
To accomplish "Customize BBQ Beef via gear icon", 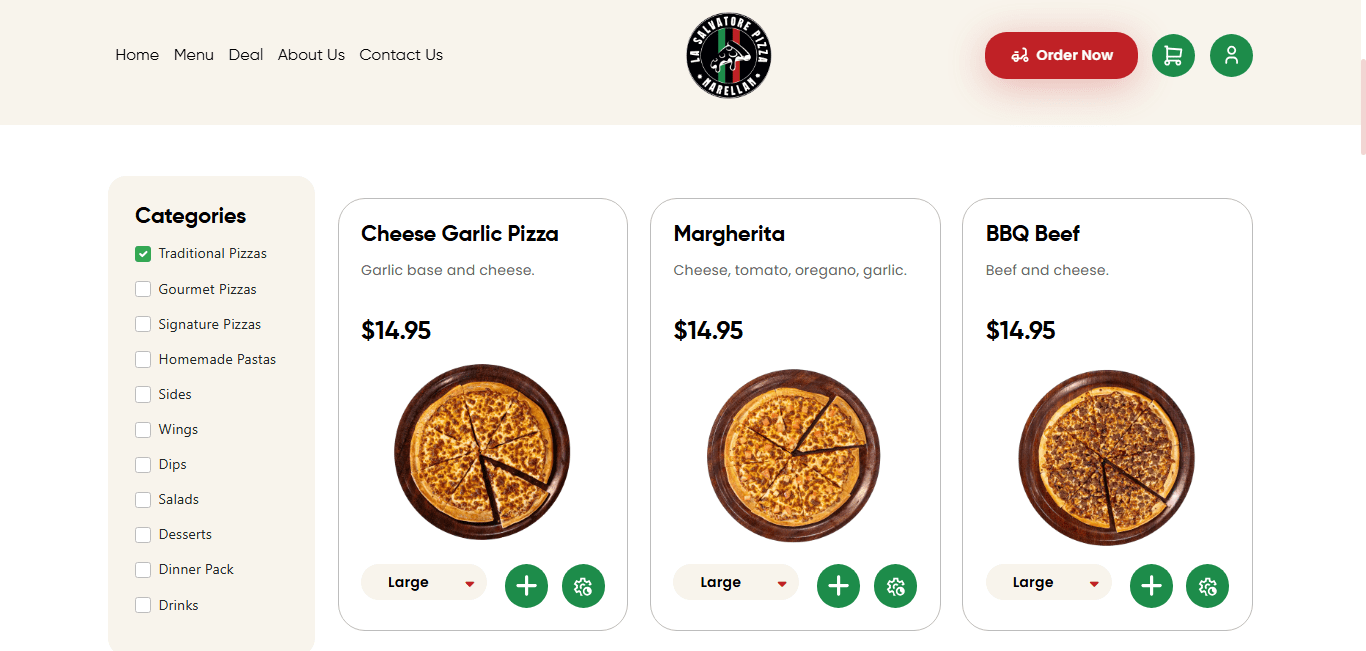I will tap(1207, 586).
